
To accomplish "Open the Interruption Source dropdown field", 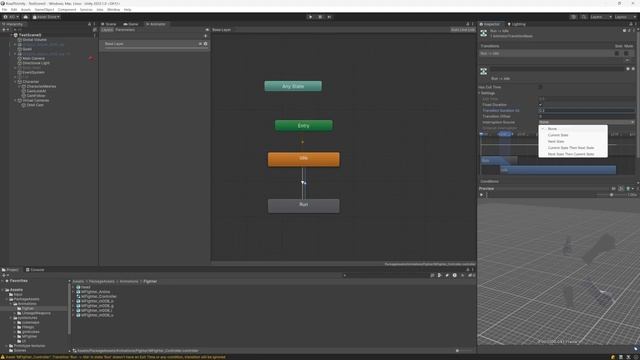I will coord(587,122).
